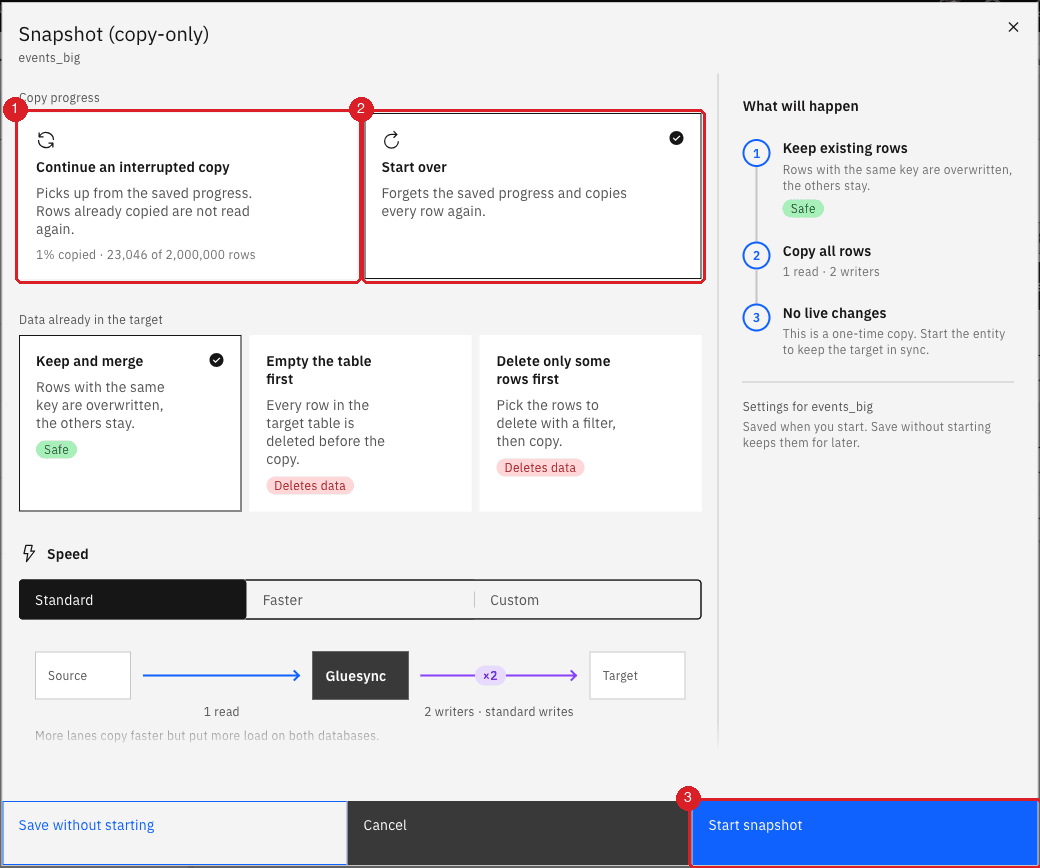Cancel the snapshot dialog
This screenshot has height=868, width=1040.
point(519,833)
